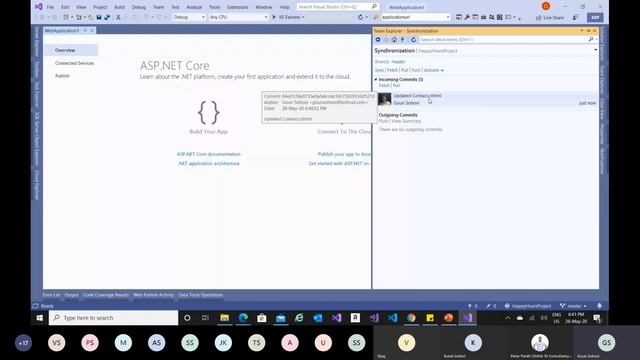Viewport: 640px width, 360px height.
Task: Open Visual Studio Code from taskbar
Action: point(392,318)
